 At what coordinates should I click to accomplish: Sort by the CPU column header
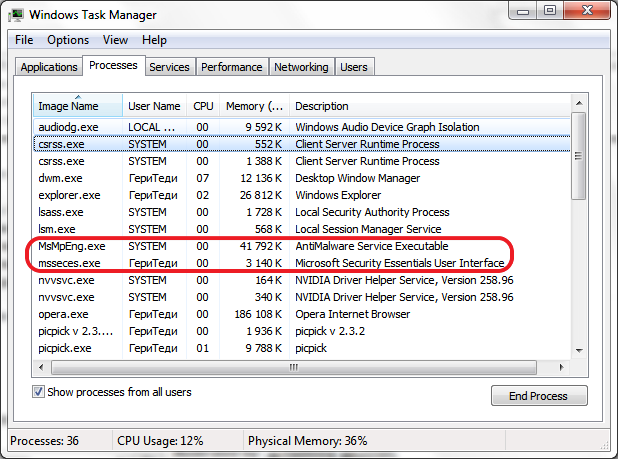(x=203, y=106)
